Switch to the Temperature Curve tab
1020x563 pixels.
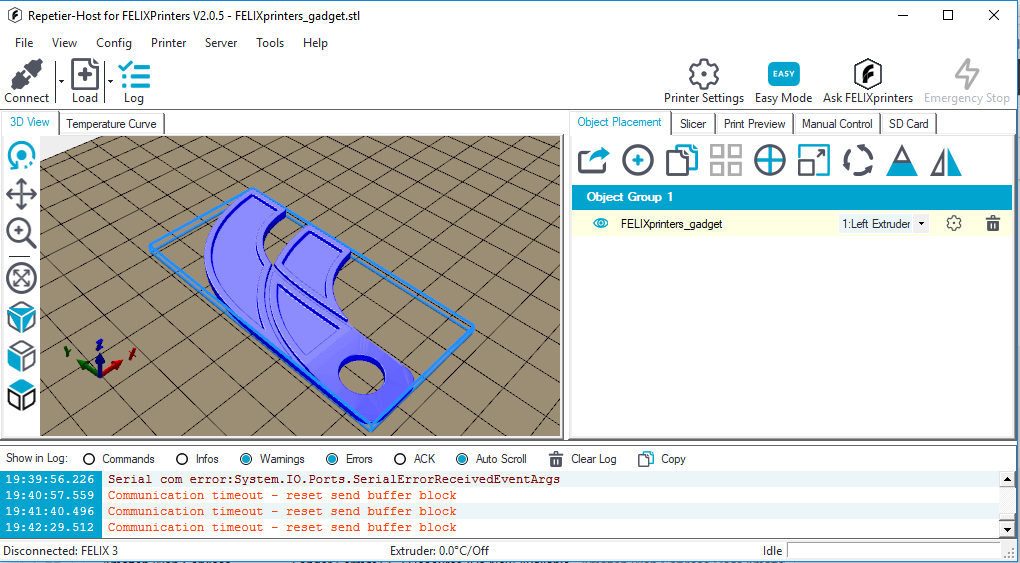click(x=111, y=124)
